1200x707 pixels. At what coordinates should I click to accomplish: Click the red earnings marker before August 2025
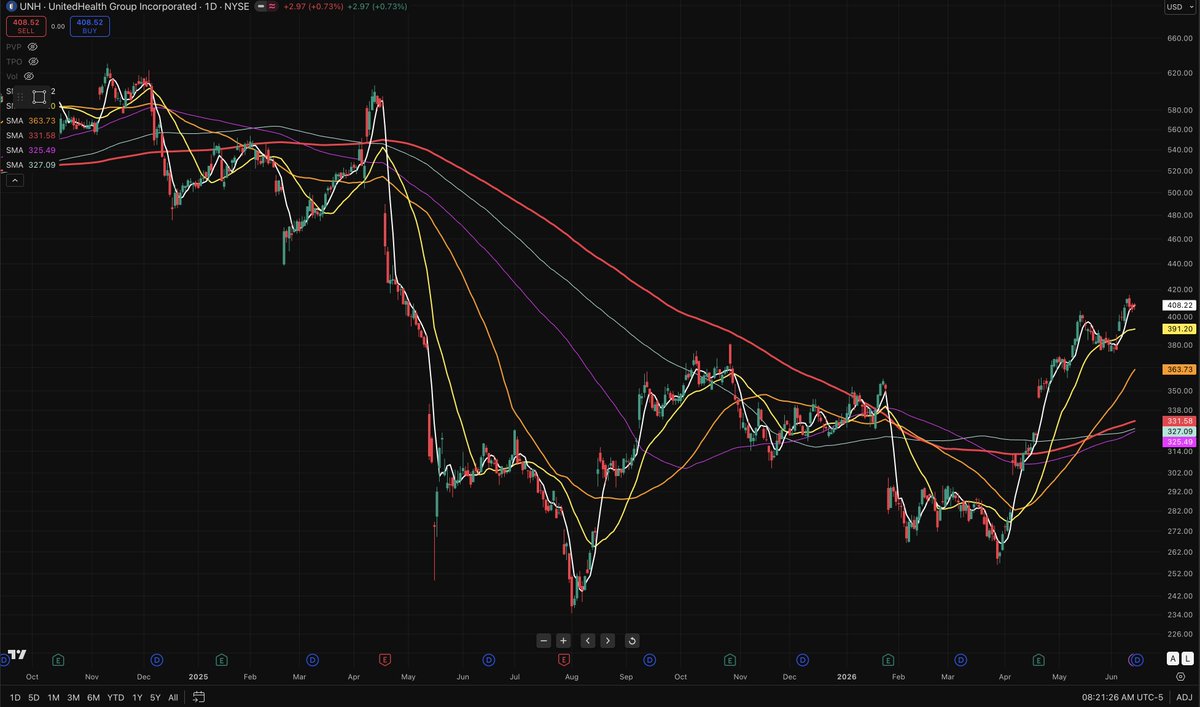pos(564,660)
